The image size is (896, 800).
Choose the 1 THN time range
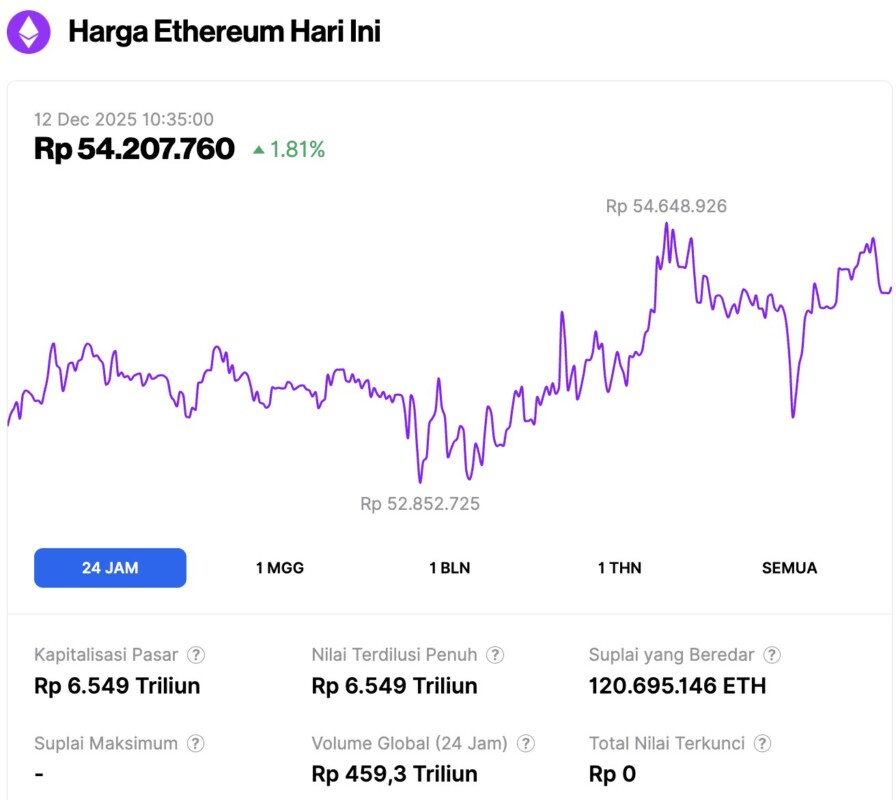pos(620,568)
